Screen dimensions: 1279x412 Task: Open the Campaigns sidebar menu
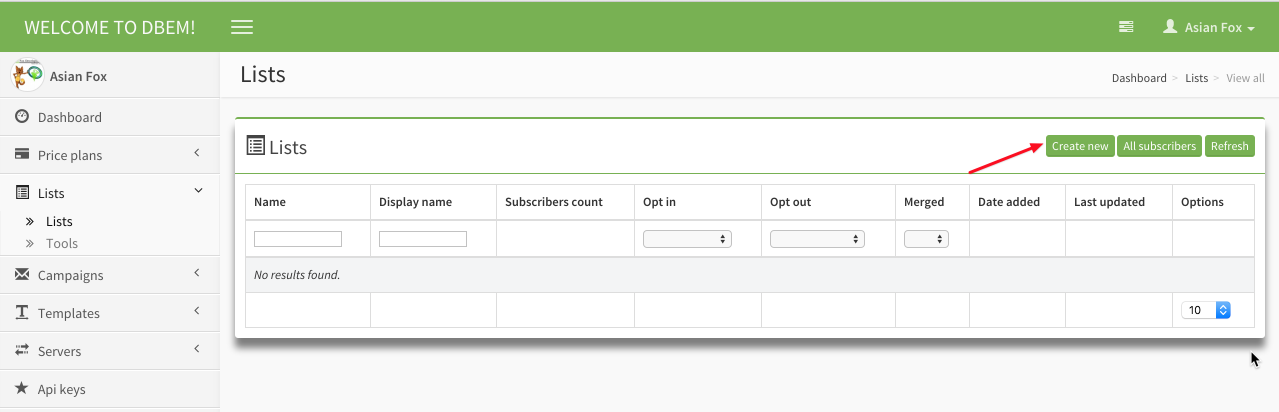[110, 275]
